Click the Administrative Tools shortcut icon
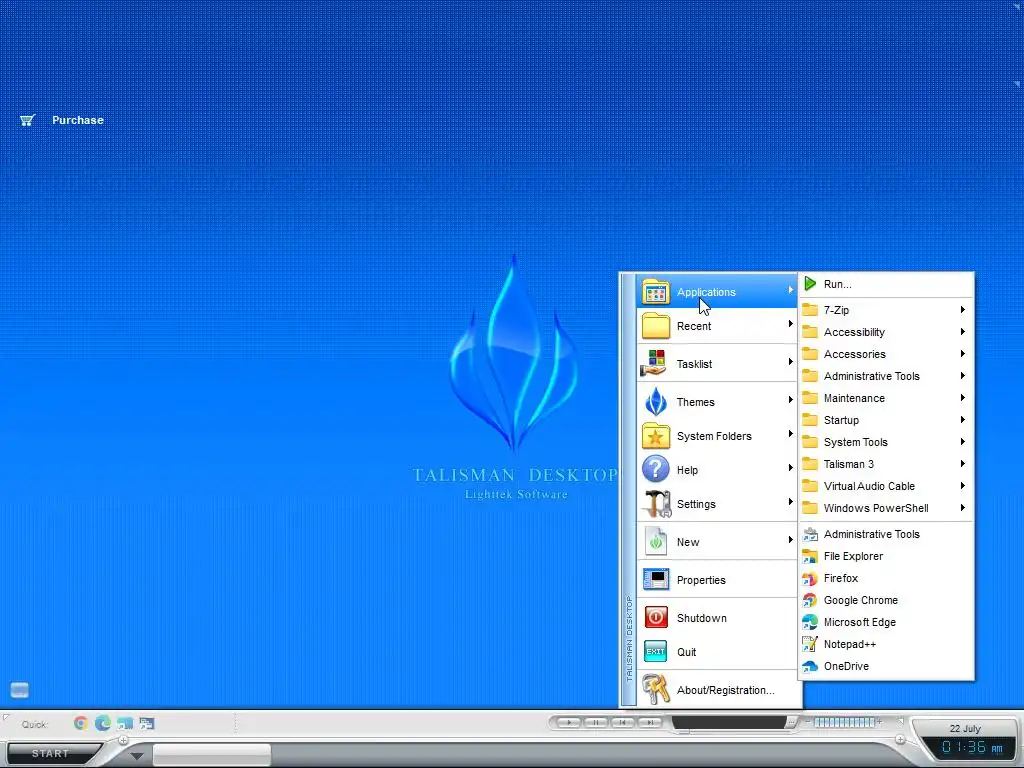The height and width of the screenshot is (768, 1024). click(810, 534)
